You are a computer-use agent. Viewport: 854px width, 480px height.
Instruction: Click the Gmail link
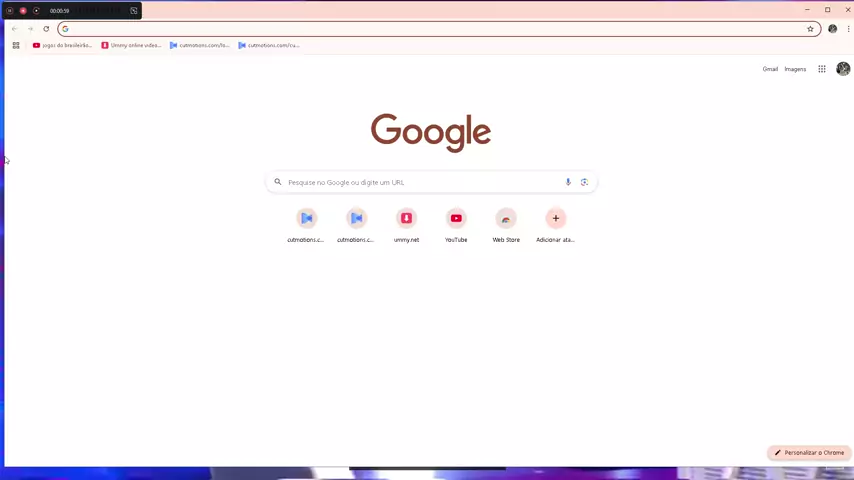pyautogui.click(x=770, y=69)
